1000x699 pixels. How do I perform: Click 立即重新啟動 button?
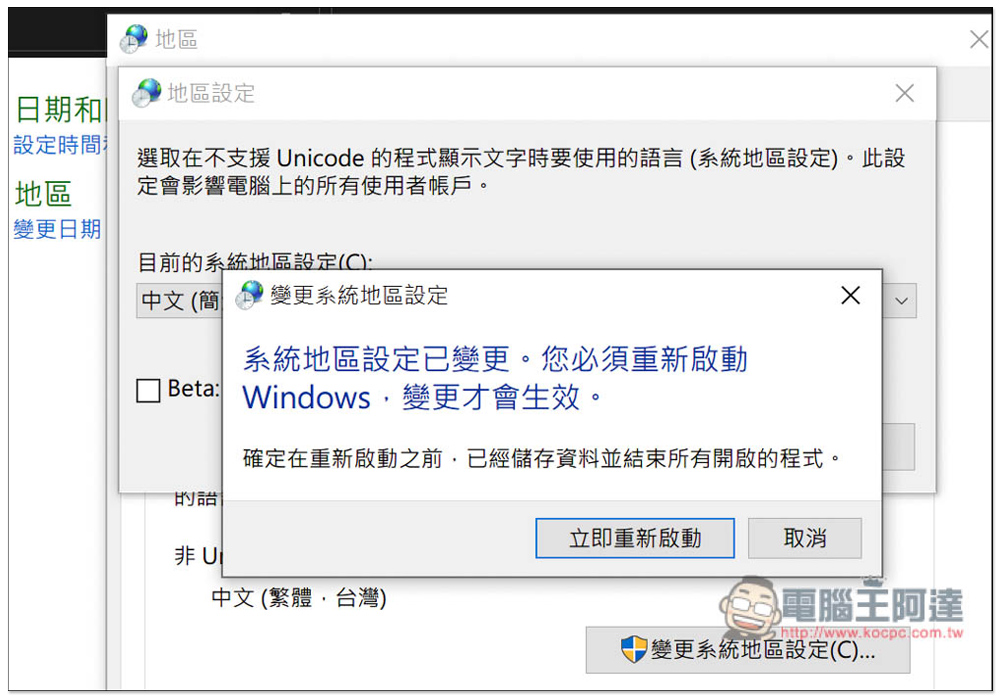point(635,538)
